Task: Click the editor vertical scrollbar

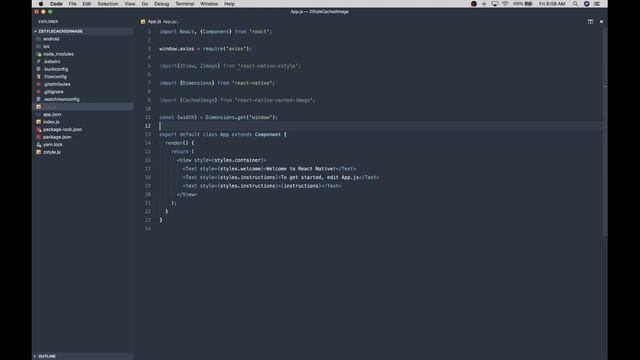Action: (605, 131)
